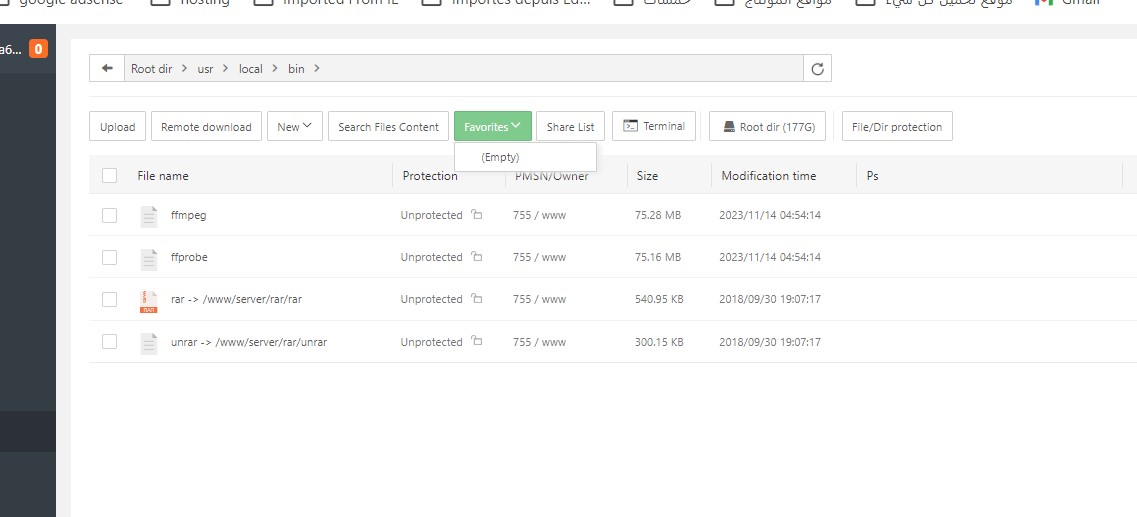This screenshot has width=1137, height=517.
Task: Click the lock icon in ffprobe row
Action: pos(476,257)
